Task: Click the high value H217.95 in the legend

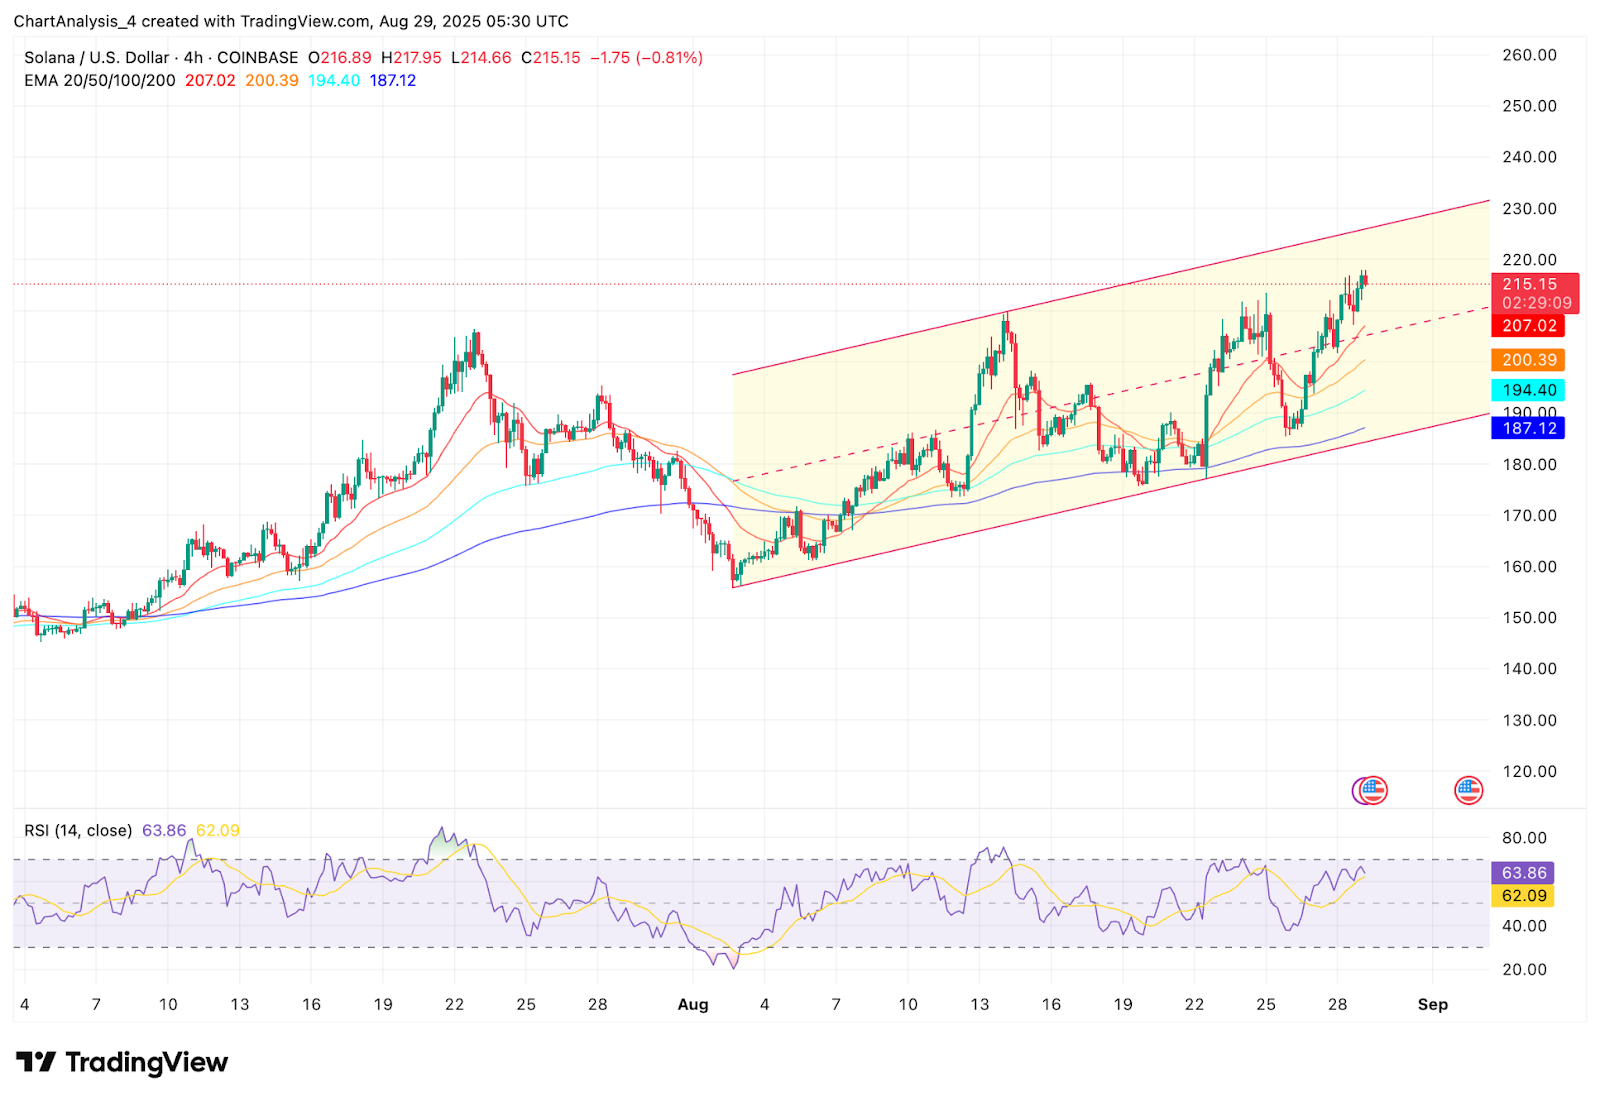Action: tap(411, 58)
